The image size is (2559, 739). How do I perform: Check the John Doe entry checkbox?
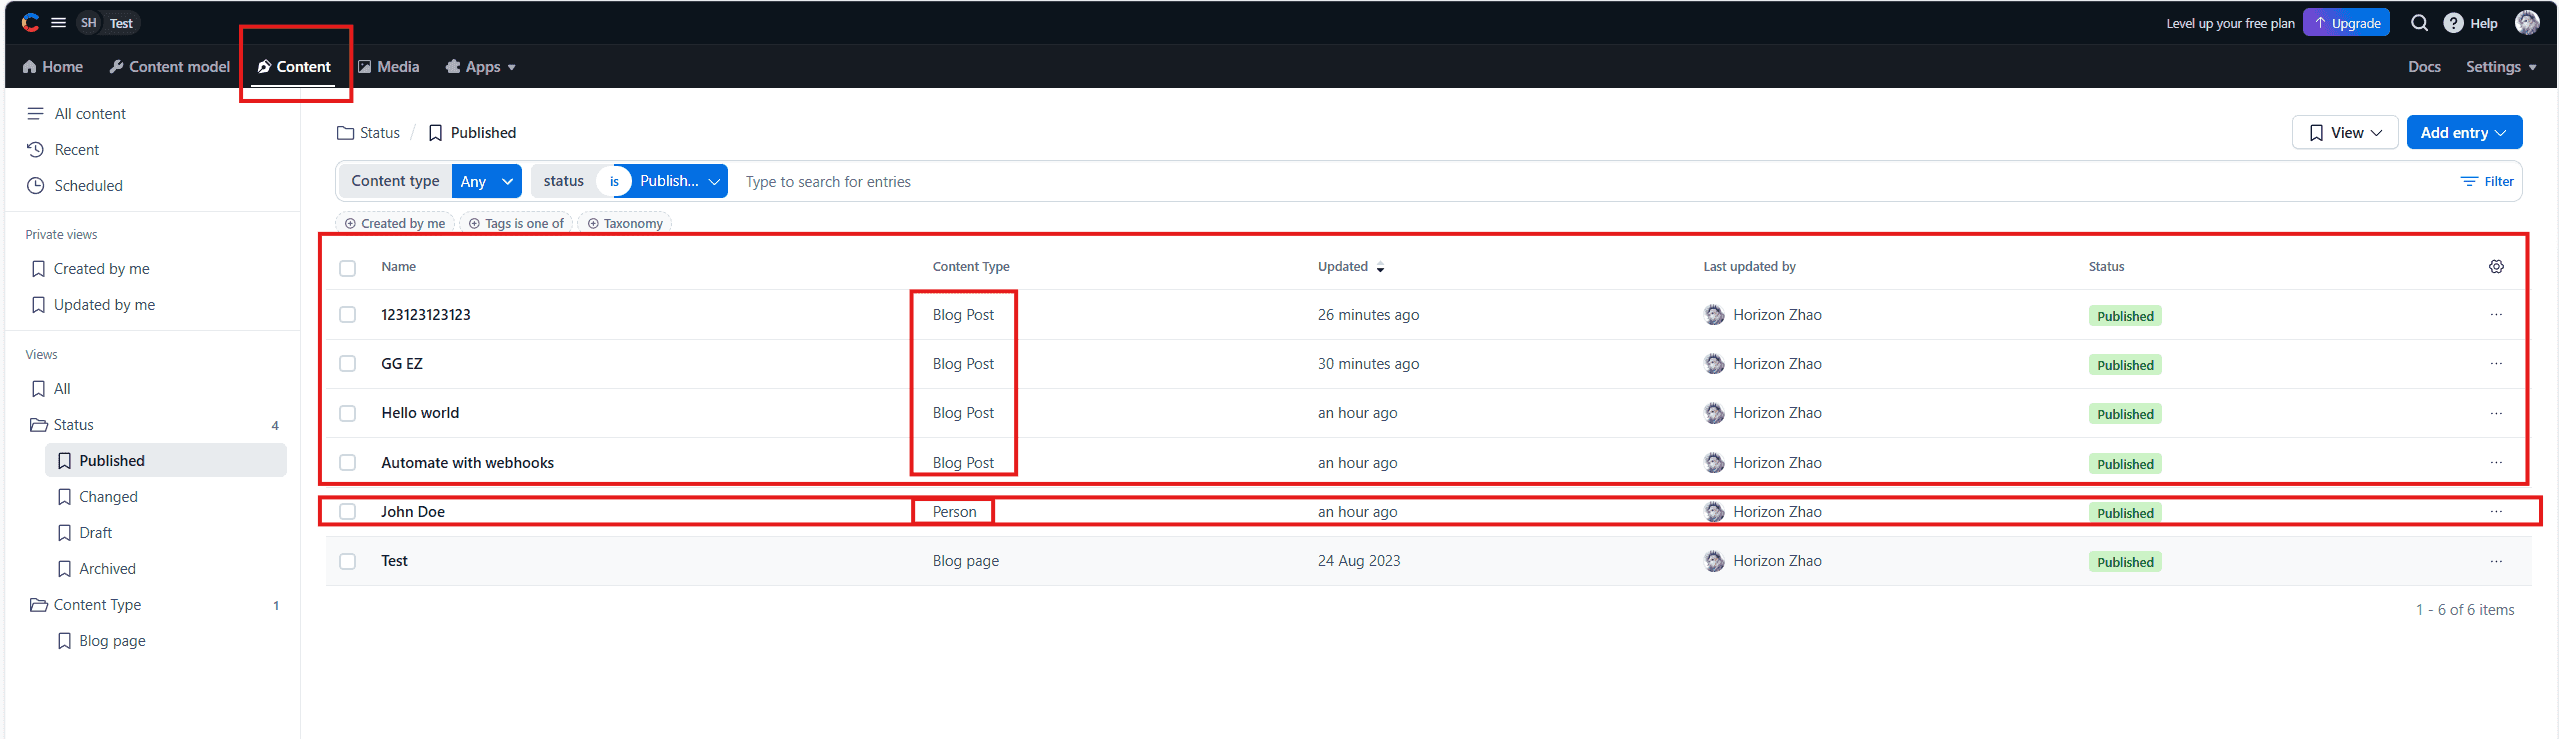point(347,511)
